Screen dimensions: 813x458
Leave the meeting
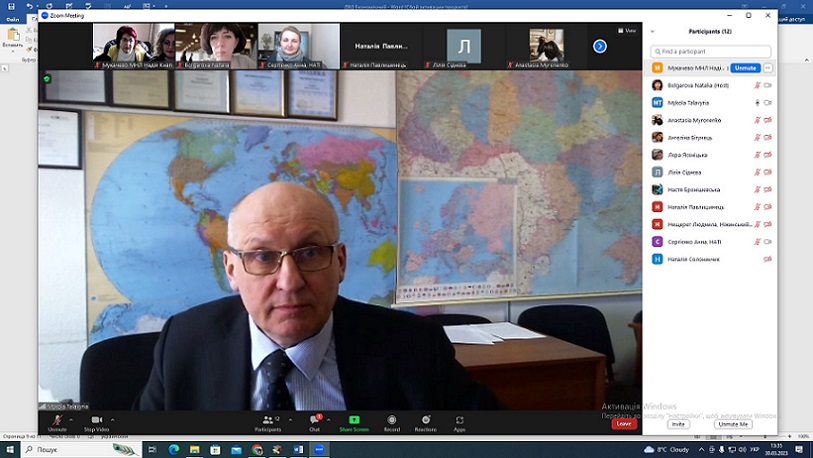click(x=624, y=424)
